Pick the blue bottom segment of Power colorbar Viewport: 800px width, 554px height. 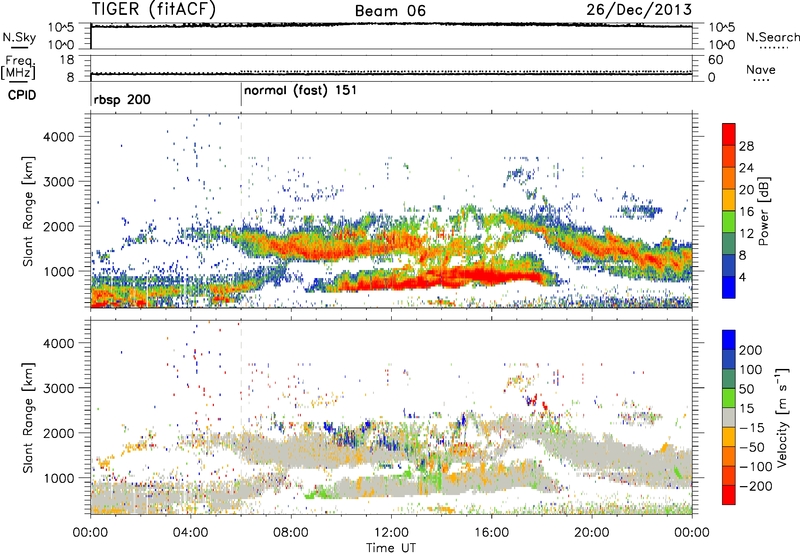tap(729, 287)
